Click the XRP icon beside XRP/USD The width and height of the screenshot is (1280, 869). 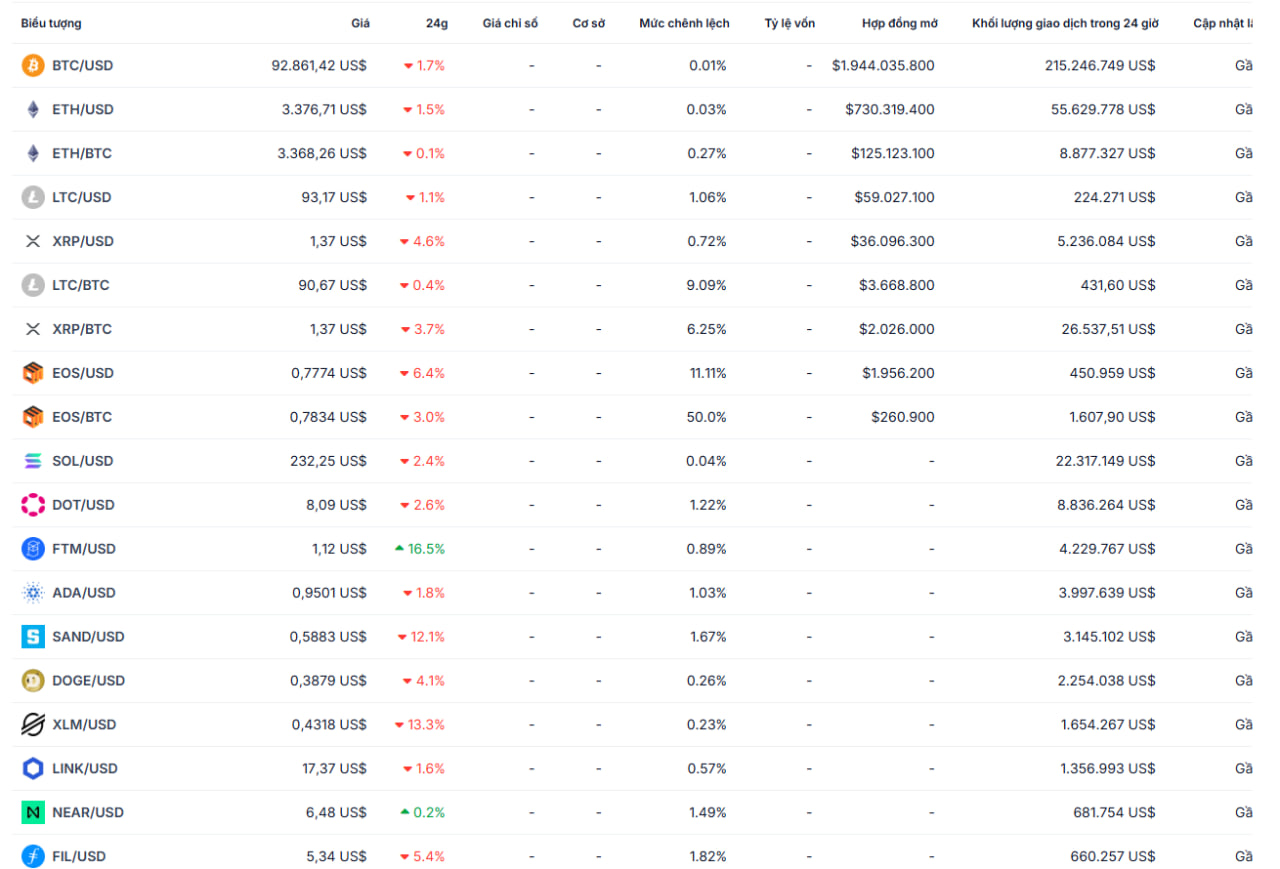point(33,242)
